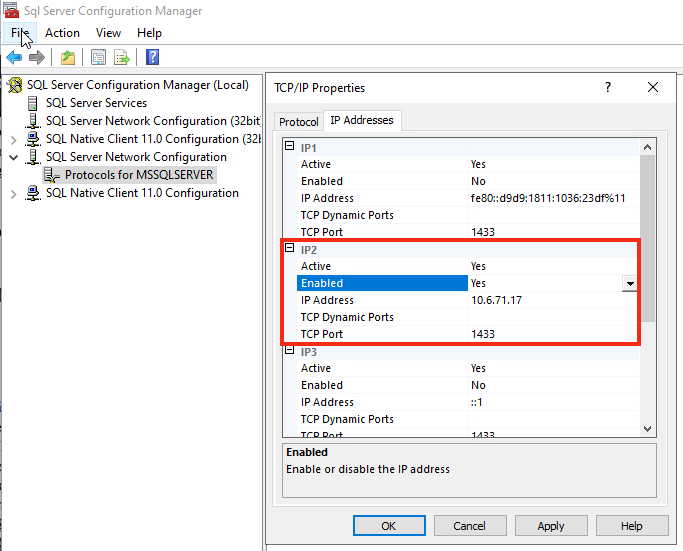683x551 pixels.
Task: Select SQL Server Services tree item
Action: coord(96,103)
